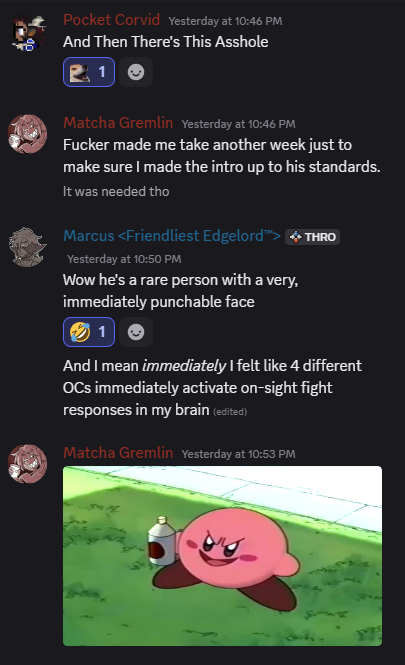Click Matcha Gremlin's avatar on 10:46 PM message

tap(28, 134)
